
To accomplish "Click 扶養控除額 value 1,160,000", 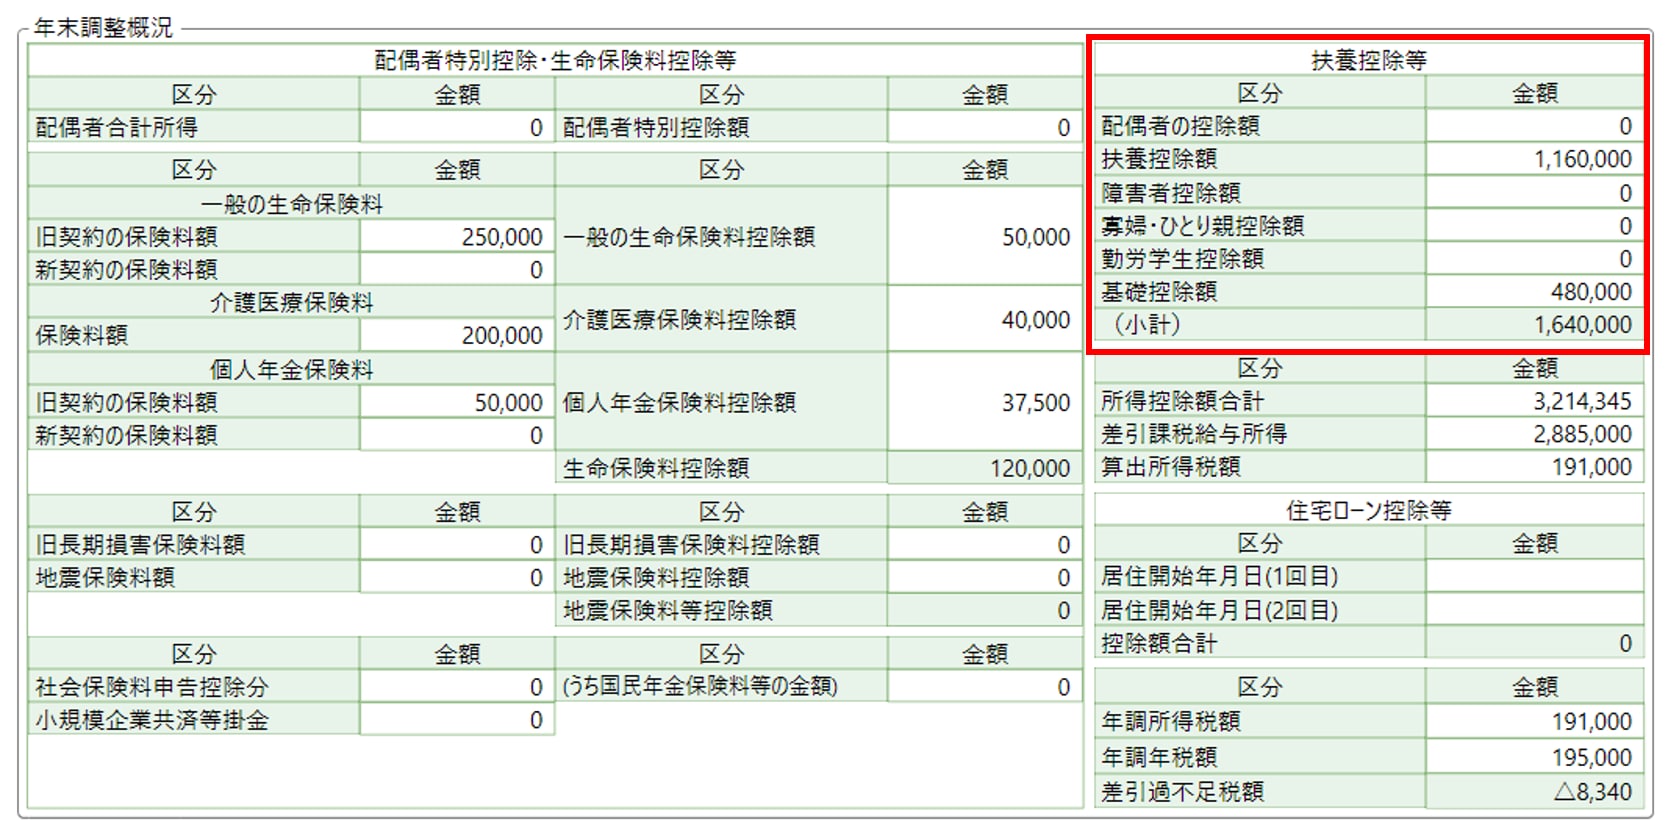I will 1534,159.
